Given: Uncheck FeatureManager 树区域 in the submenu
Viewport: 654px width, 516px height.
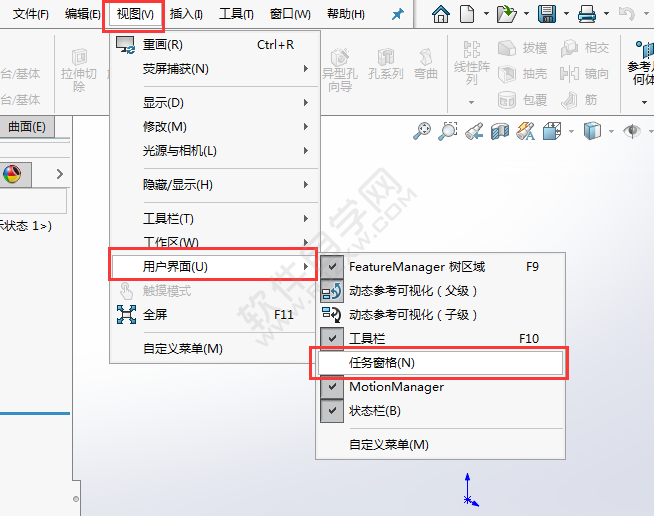Looking at the screenshot, I should 440,267.
